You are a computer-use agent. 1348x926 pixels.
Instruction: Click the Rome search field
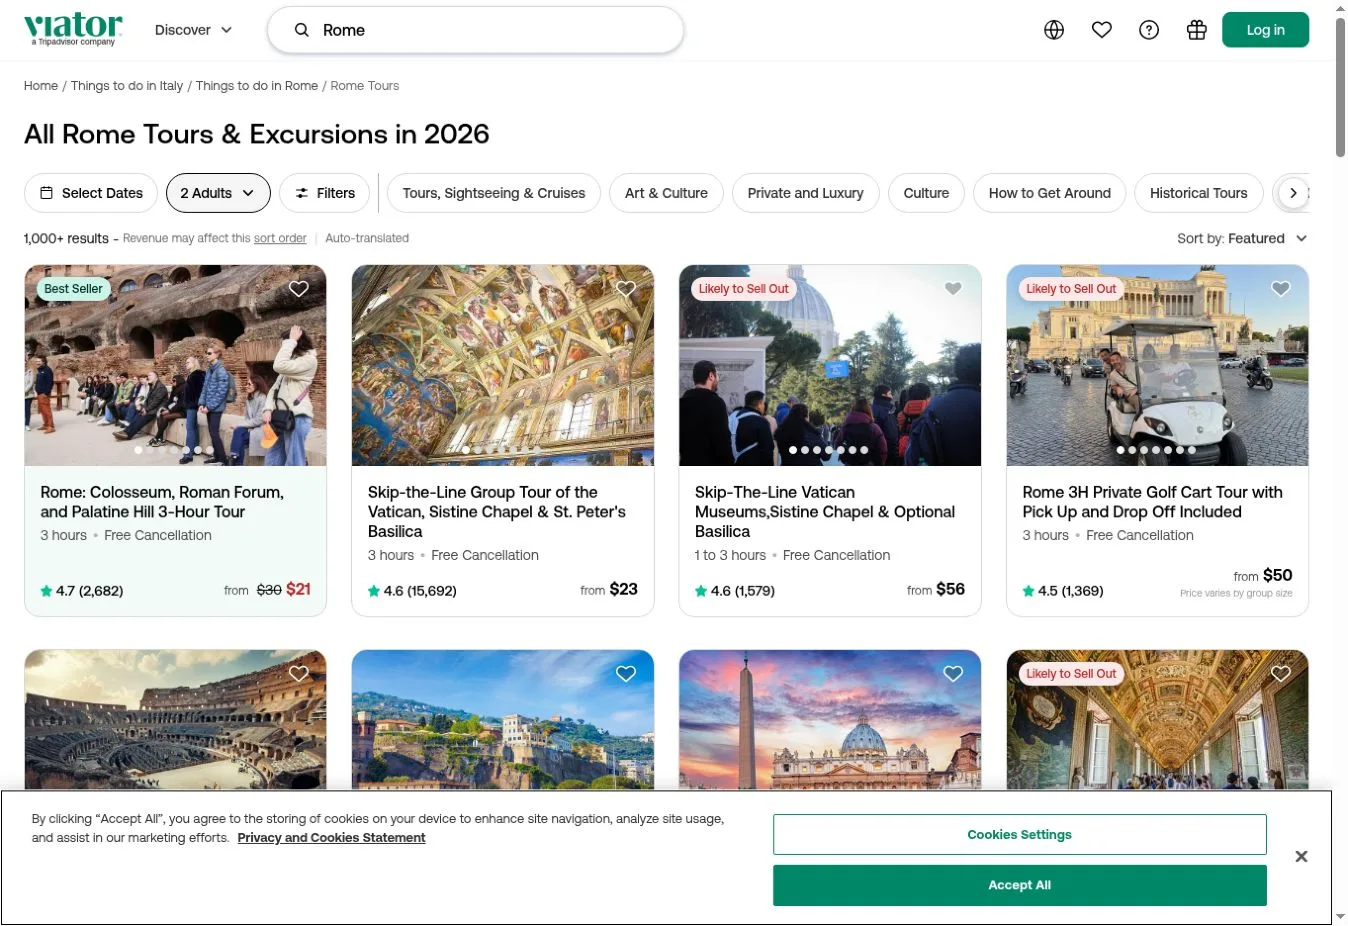point(476,30)
